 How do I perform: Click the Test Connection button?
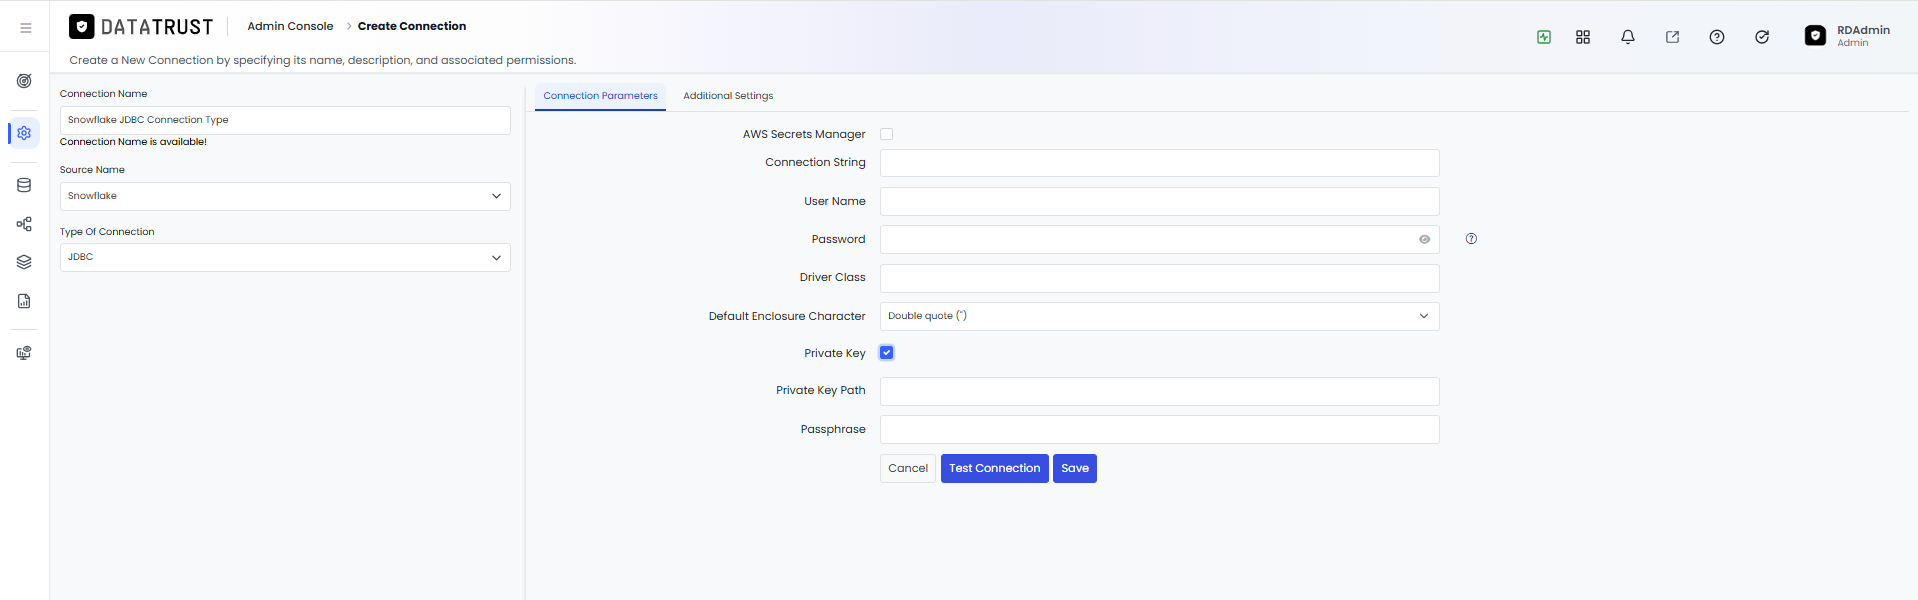pos(994,469)
